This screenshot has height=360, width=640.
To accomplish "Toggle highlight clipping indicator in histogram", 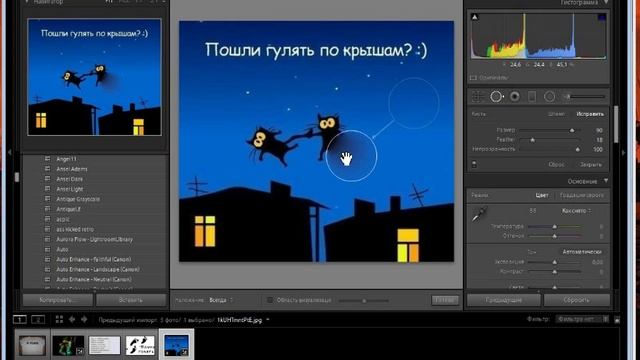I will [602, 17].
